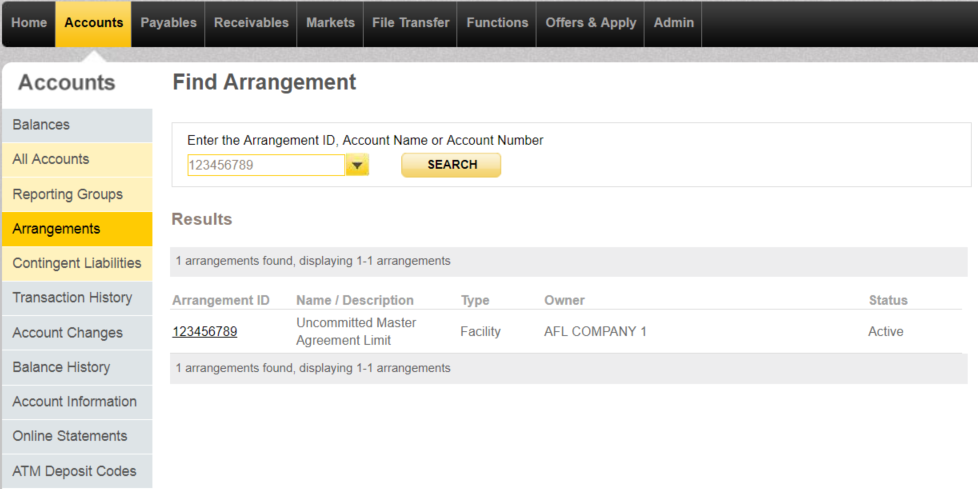The image size is (978, 489).
Task: Click the Type column header
Action: point(475,301)
